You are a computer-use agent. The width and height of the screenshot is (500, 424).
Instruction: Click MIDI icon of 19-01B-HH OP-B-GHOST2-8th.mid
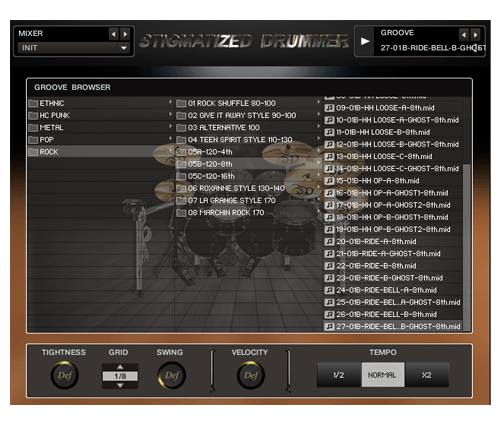(x=329, y=230)
